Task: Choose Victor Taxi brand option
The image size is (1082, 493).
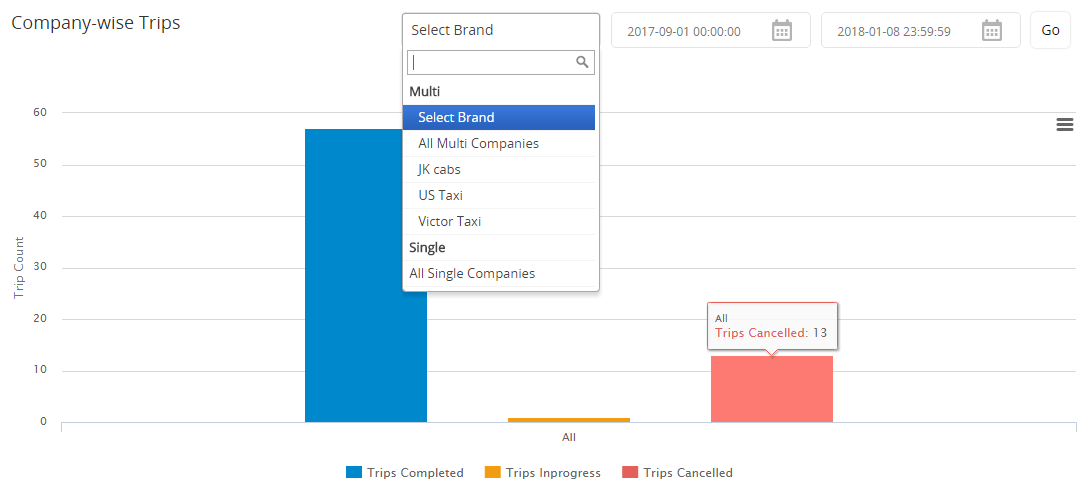Action: [449, 221]
